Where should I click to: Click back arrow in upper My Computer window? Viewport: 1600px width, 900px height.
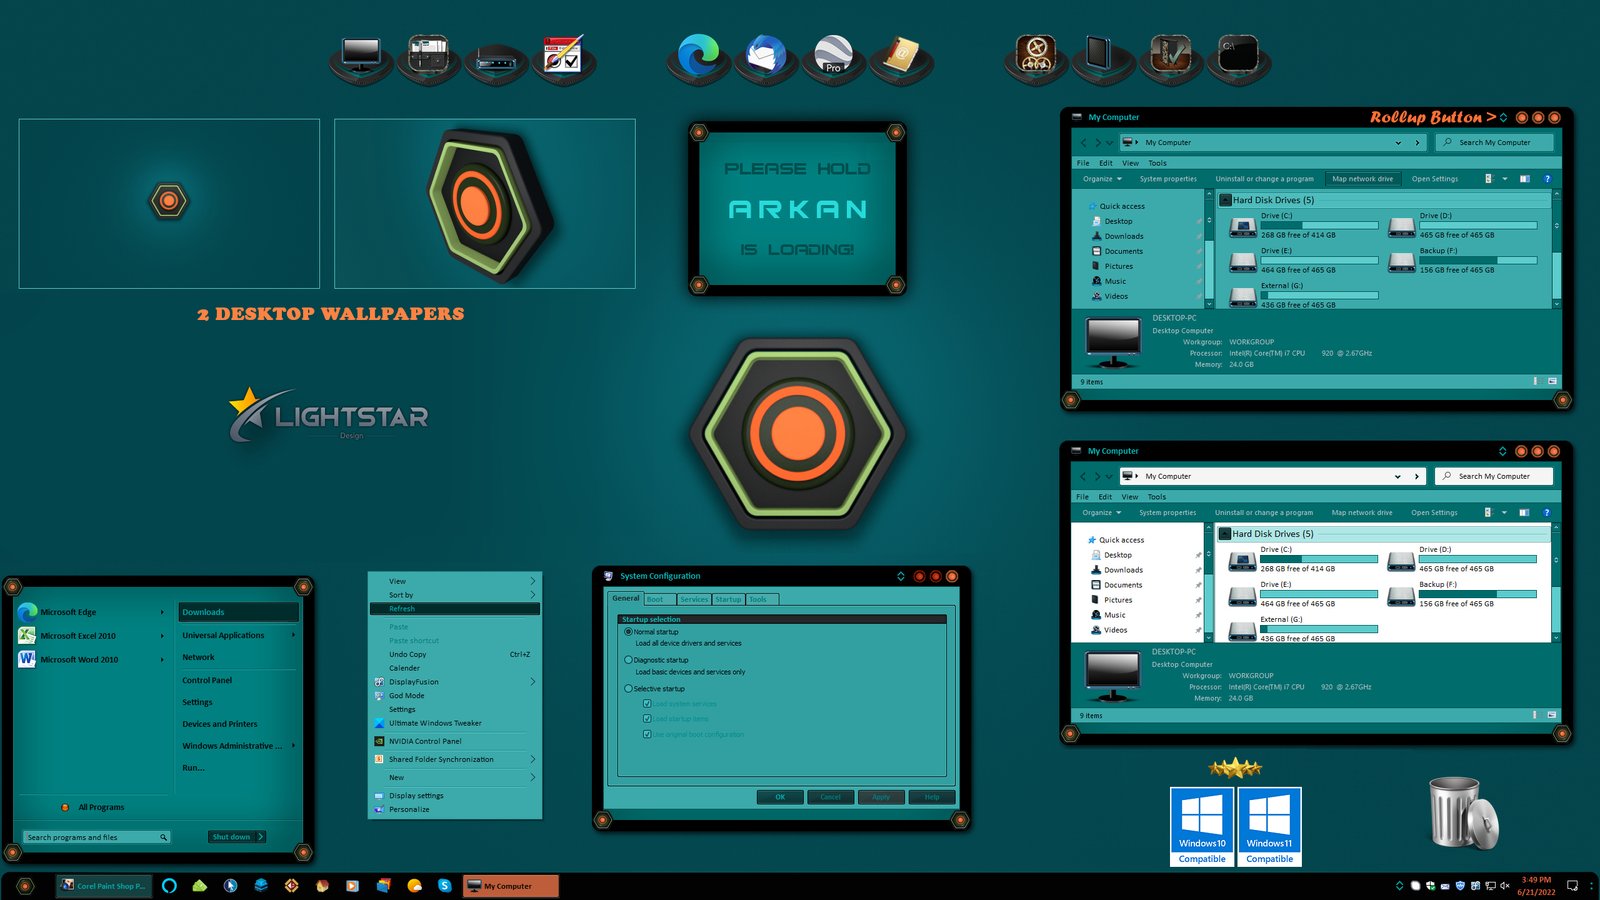1083,143
